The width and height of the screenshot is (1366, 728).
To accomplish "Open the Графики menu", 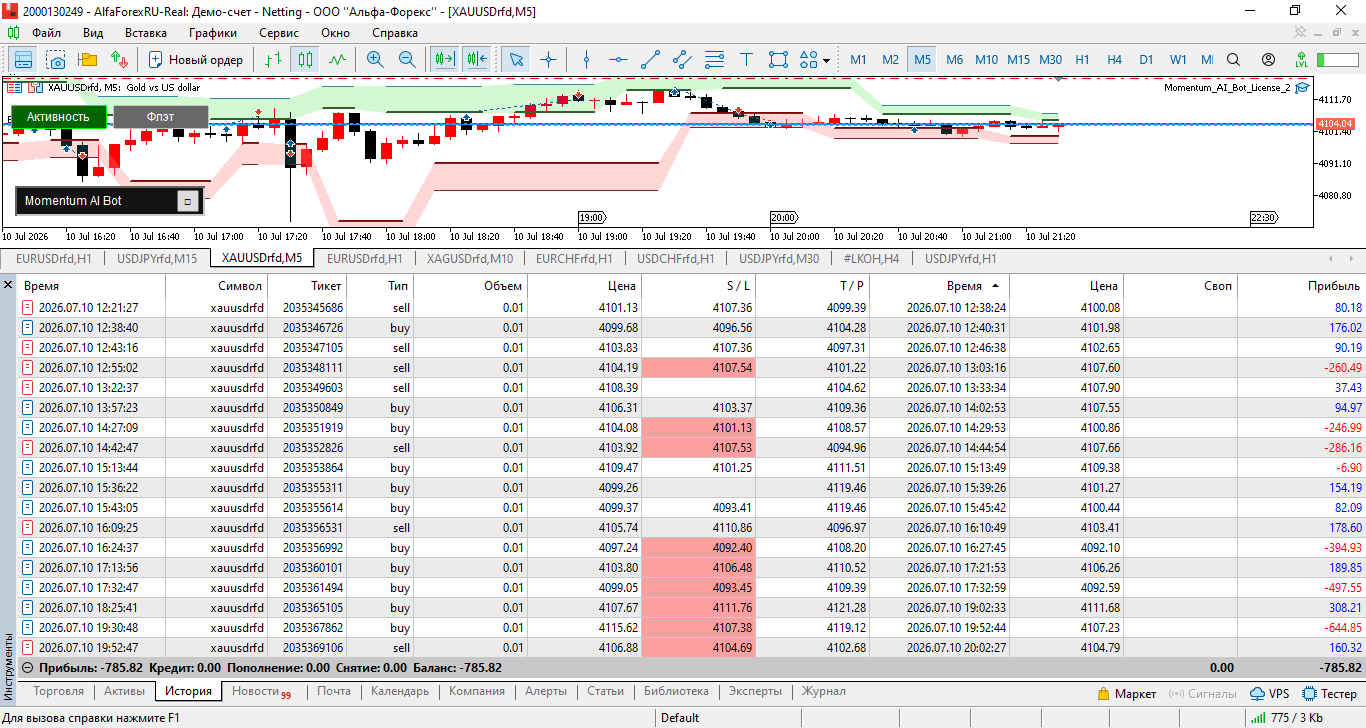I will tap(212, 32).
